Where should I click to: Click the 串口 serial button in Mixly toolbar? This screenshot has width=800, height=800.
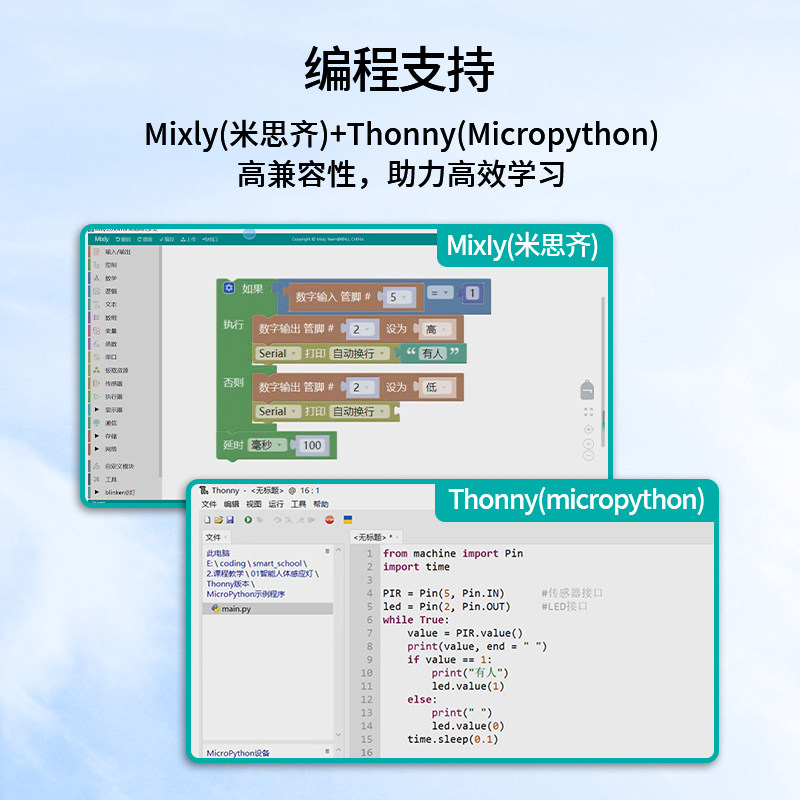(x=210, y=239)
